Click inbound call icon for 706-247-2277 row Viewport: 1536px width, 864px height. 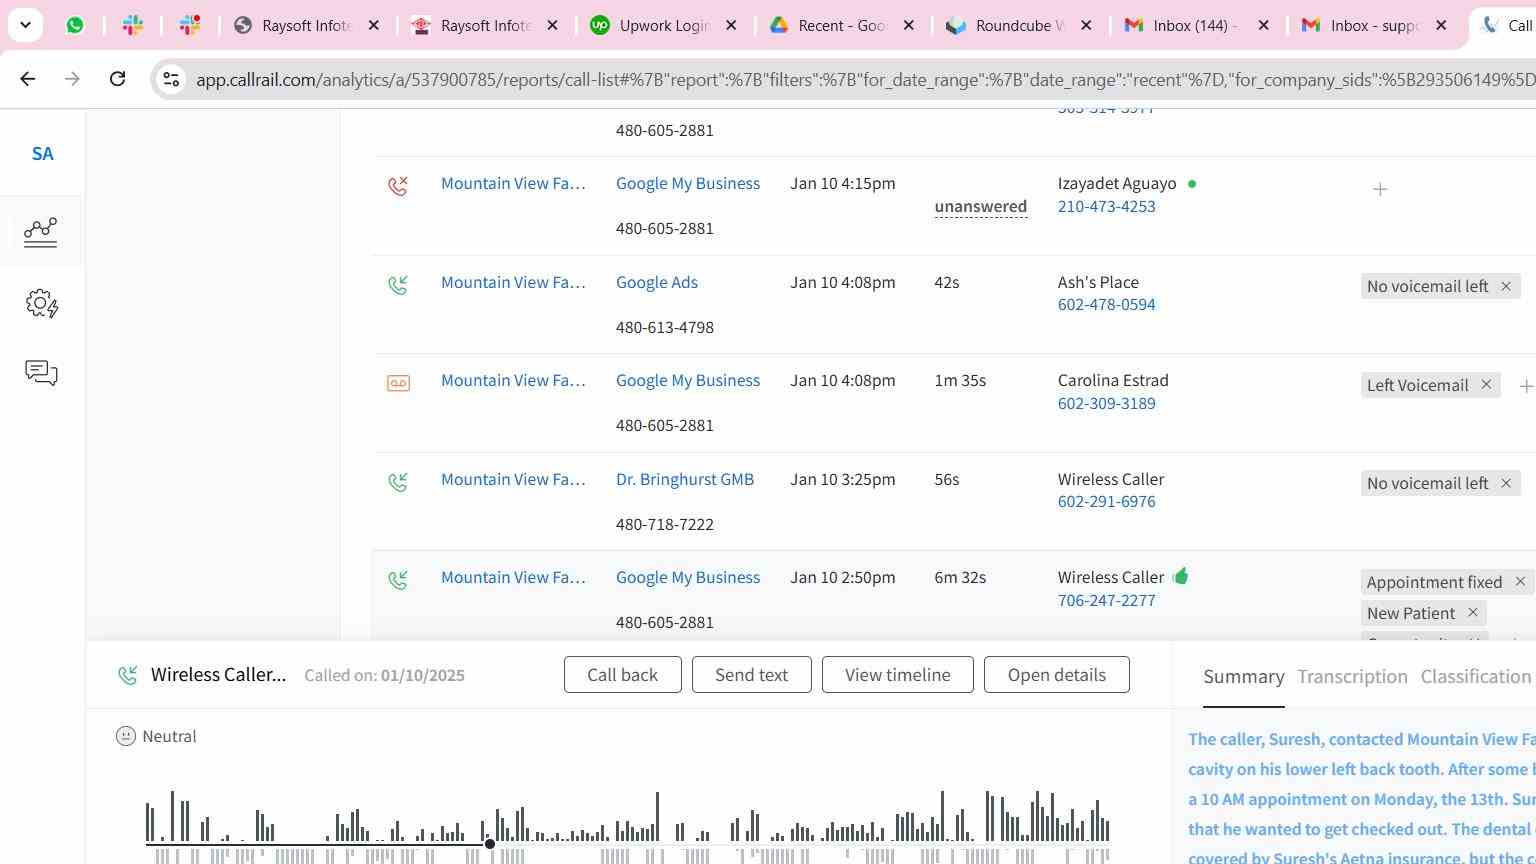398,579
